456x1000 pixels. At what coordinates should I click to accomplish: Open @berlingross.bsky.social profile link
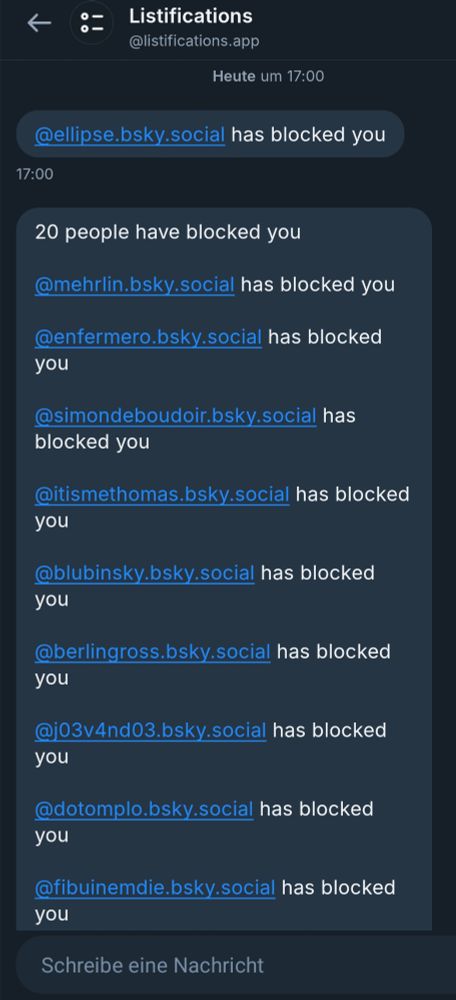coord(152,652)
